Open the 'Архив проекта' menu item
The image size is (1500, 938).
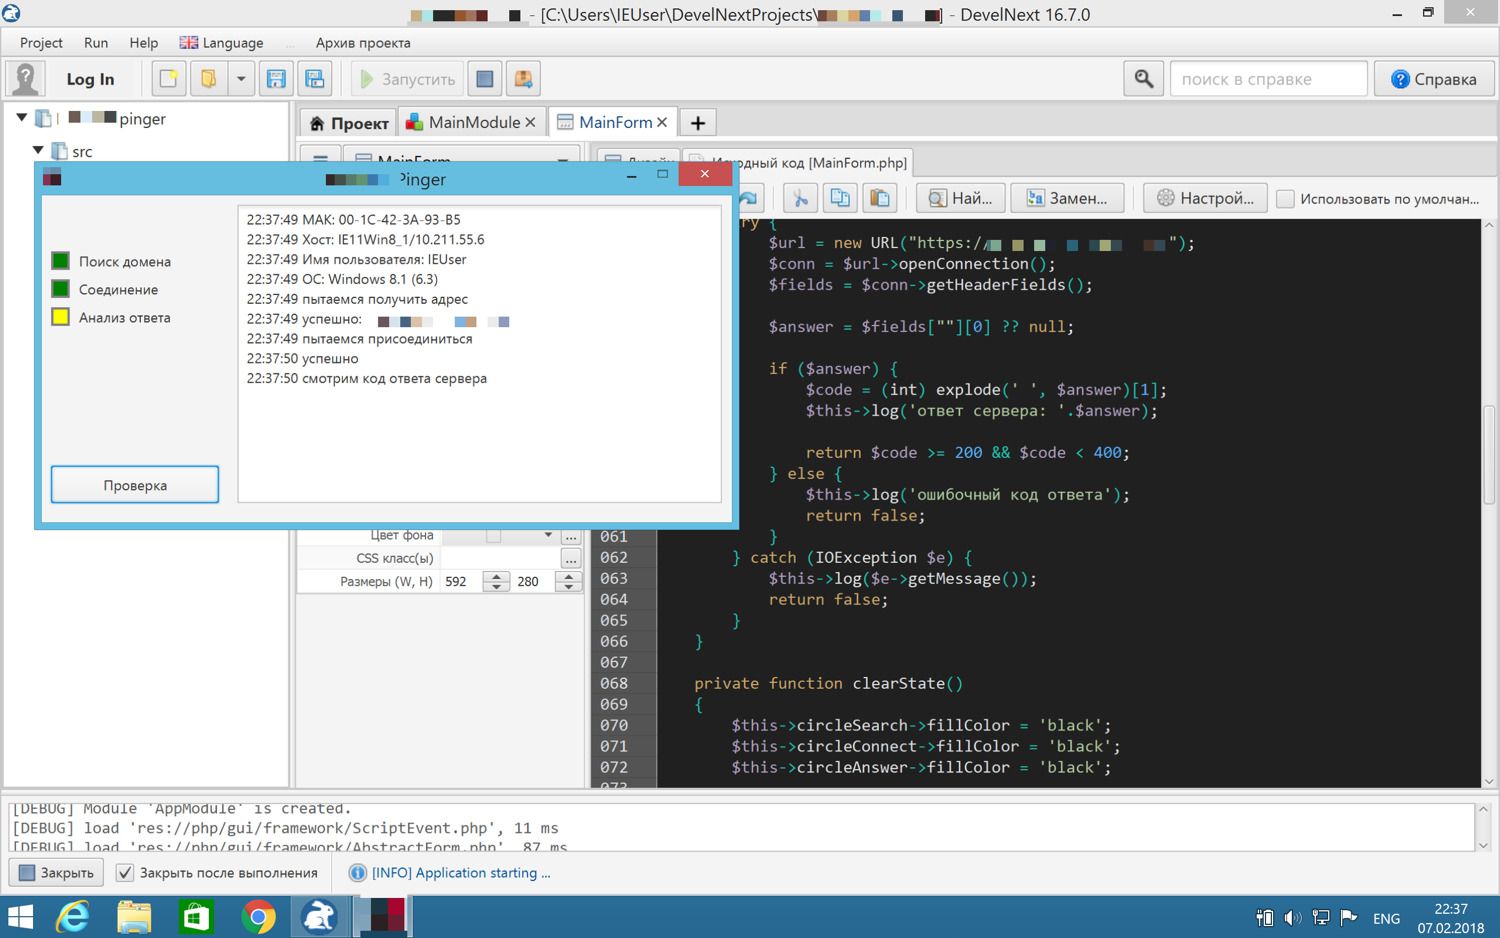coord(363,43)
